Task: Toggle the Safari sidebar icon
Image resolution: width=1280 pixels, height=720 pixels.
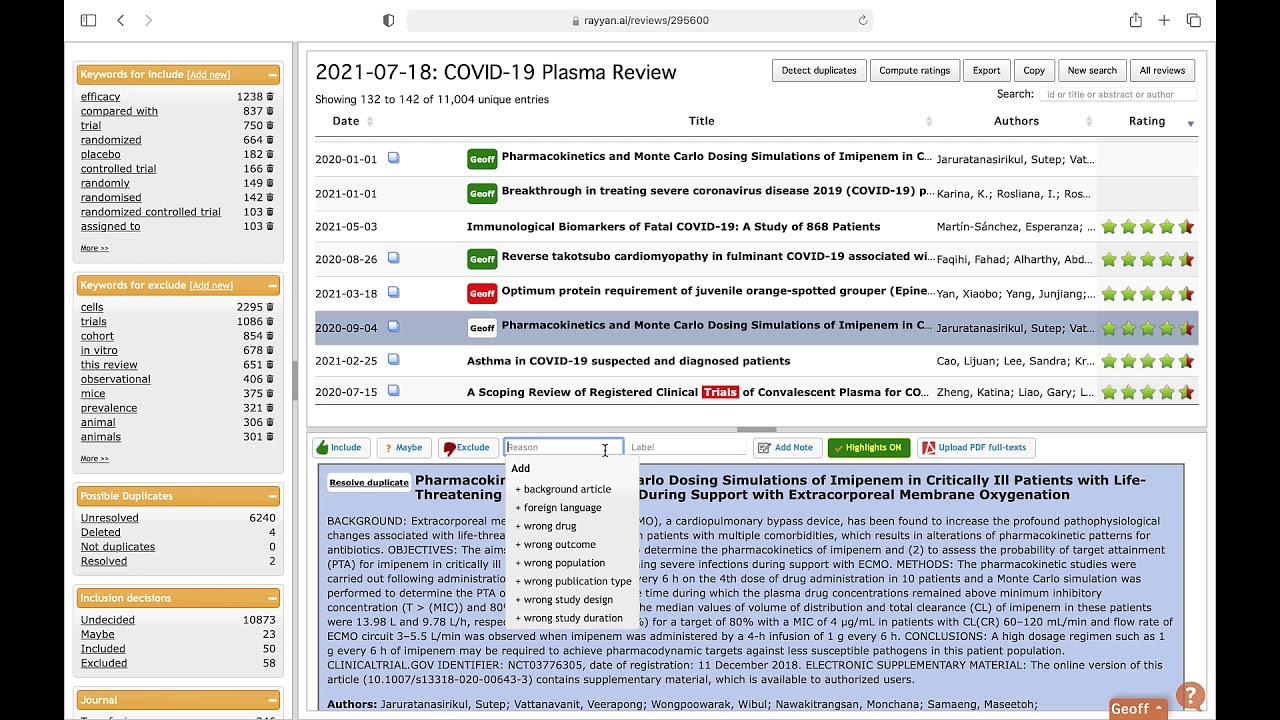Action: click(x=88, y=20)
